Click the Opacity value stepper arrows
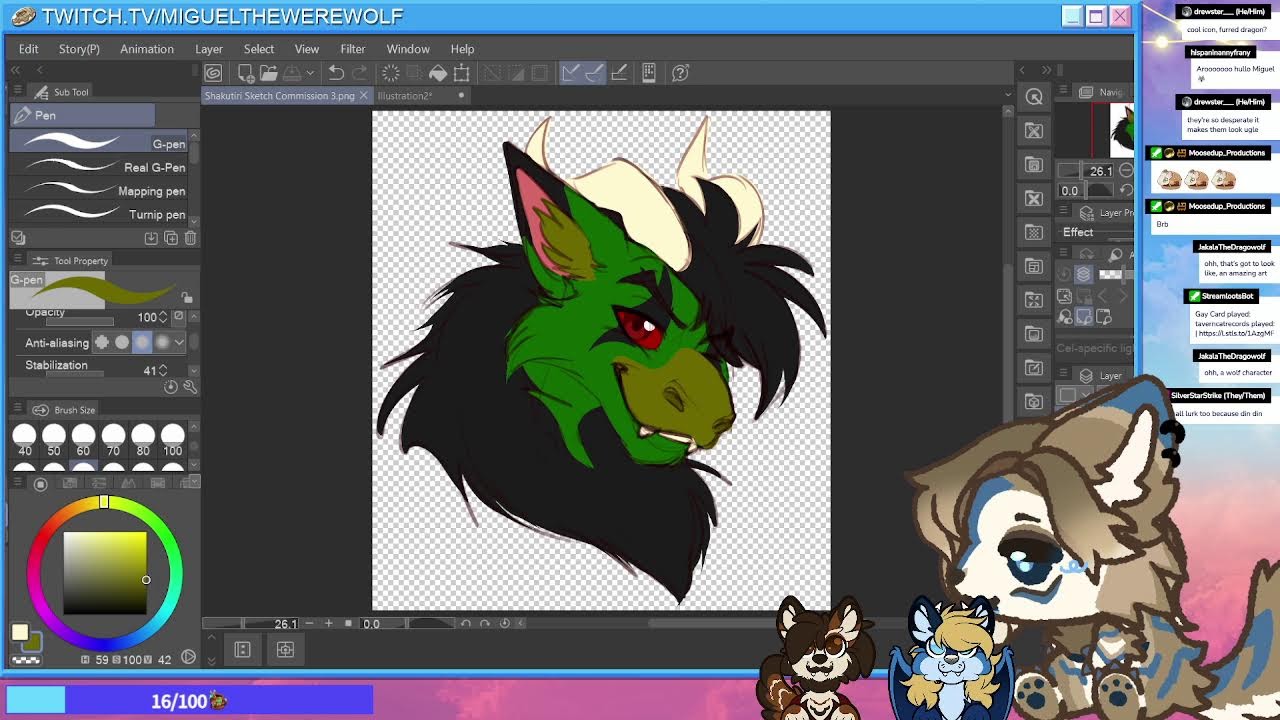Screen dimensions: 1280x720 click(163, 317)
